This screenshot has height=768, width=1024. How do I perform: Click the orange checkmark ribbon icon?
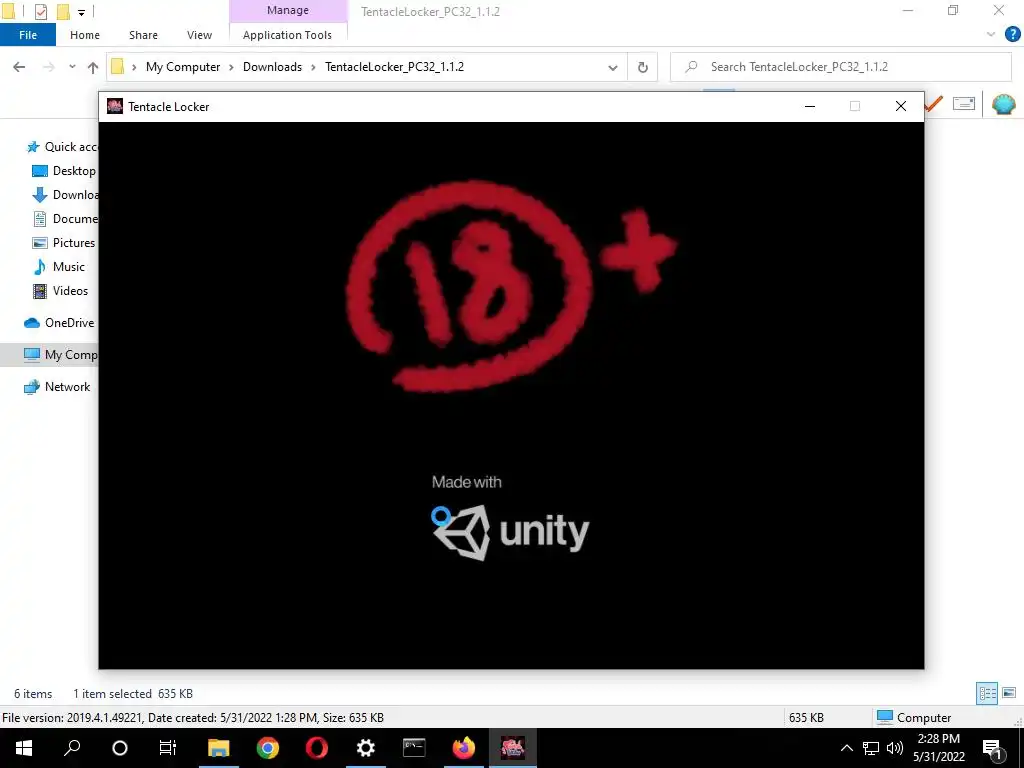(x=935, y=104)
